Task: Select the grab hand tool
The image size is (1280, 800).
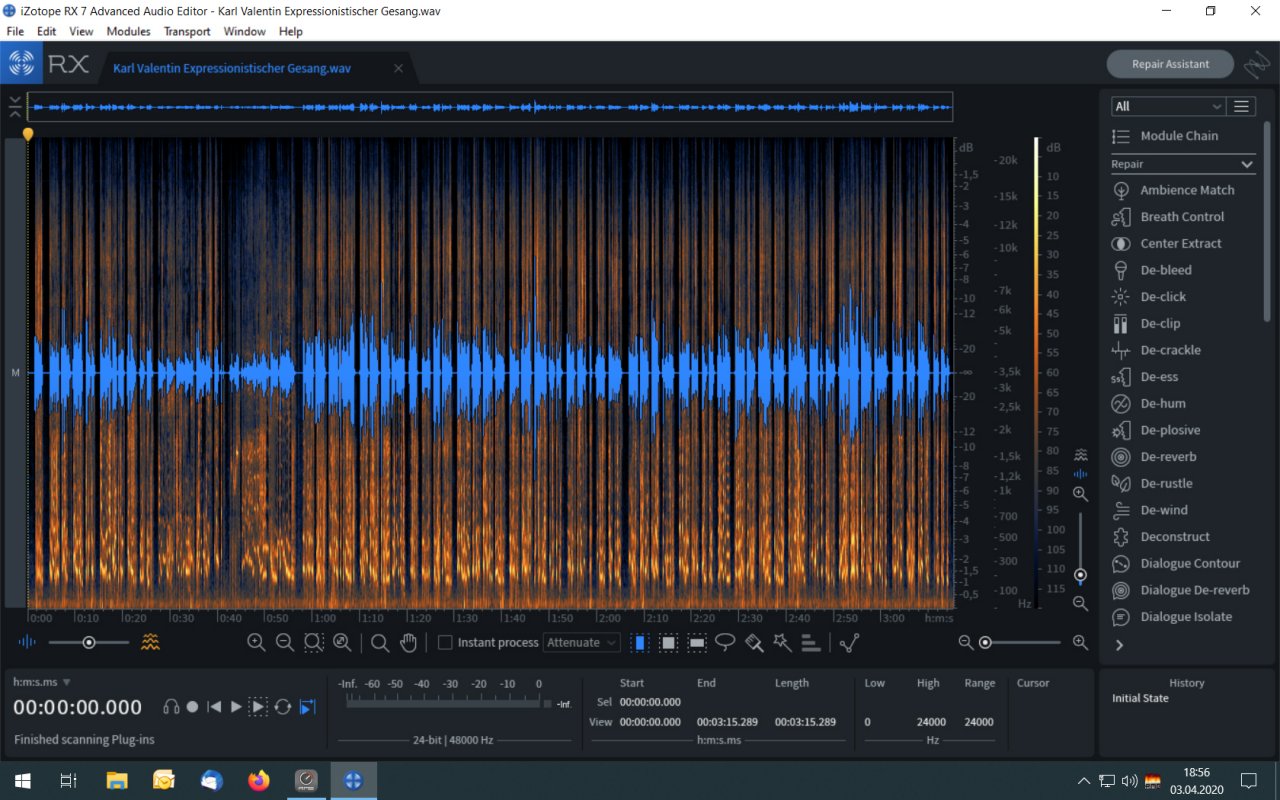Action: pyautogui.click(x=408, y=643)
